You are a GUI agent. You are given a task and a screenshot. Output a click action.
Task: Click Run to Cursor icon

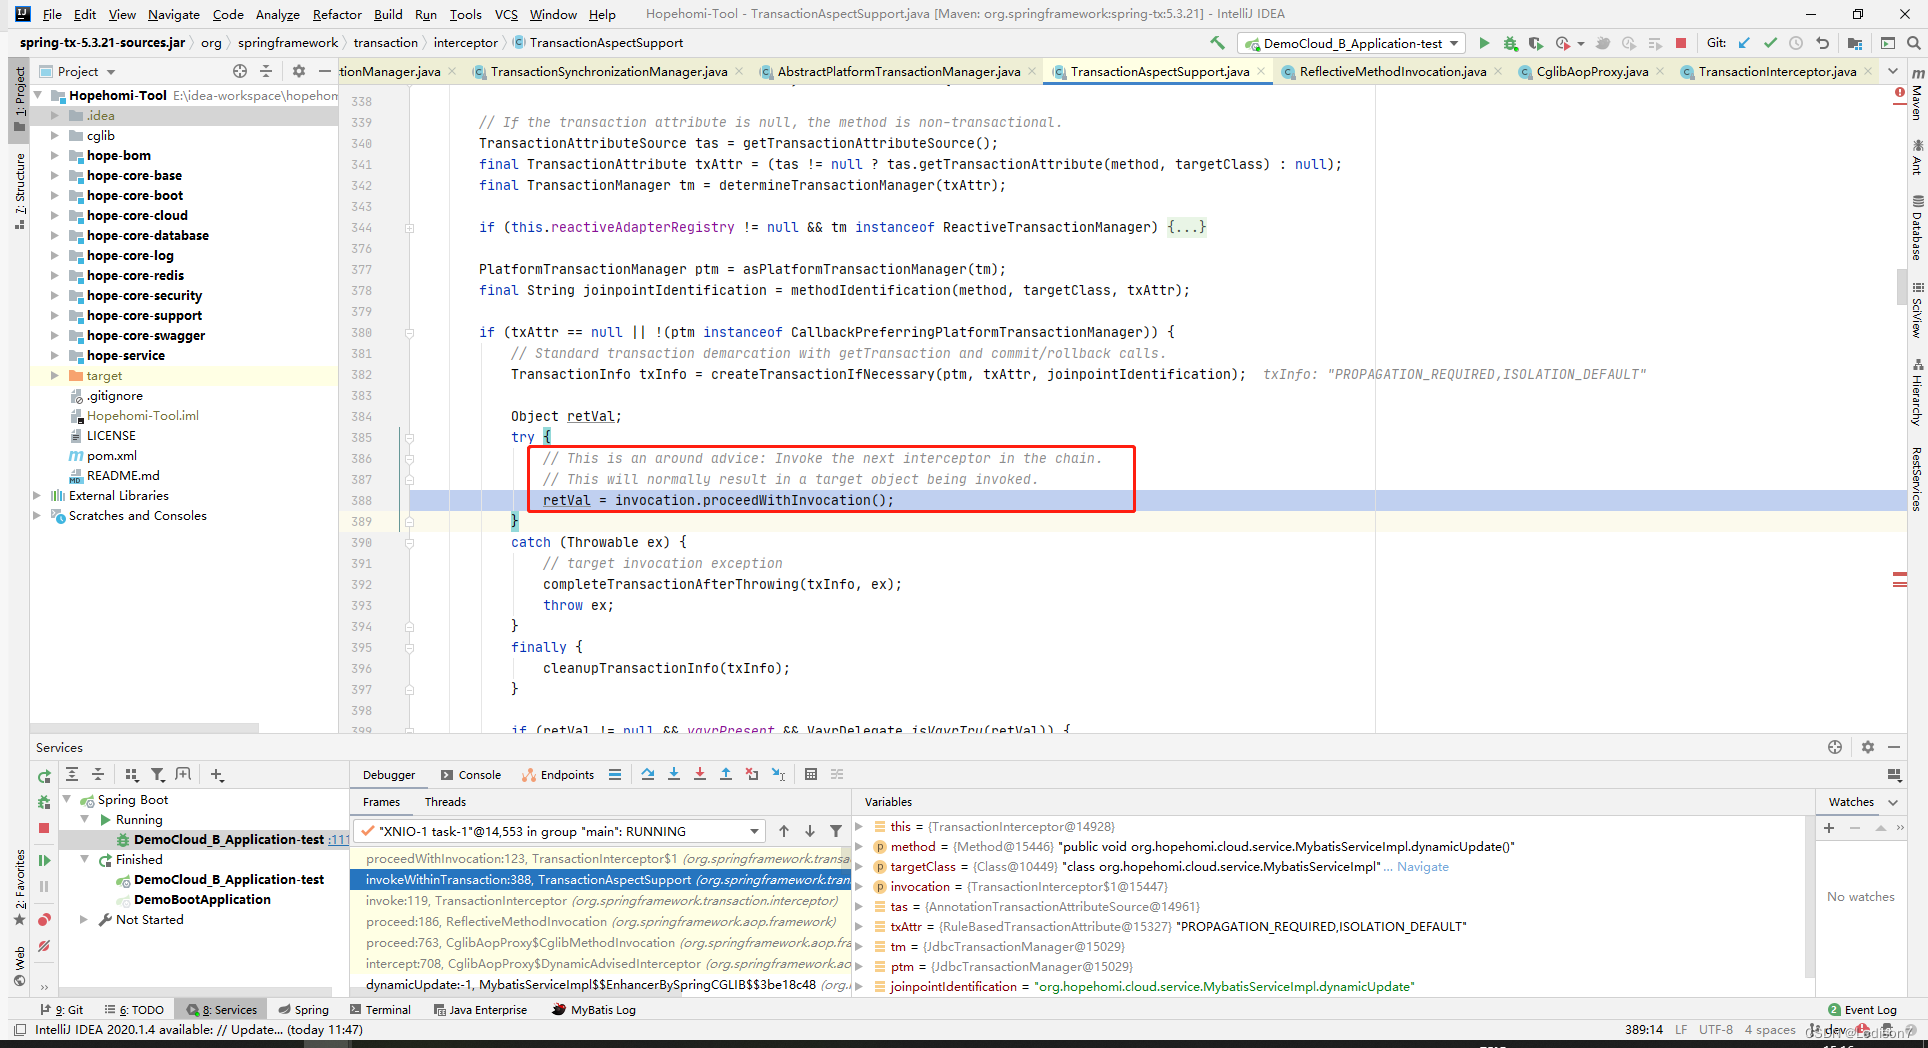click(778, 774)
